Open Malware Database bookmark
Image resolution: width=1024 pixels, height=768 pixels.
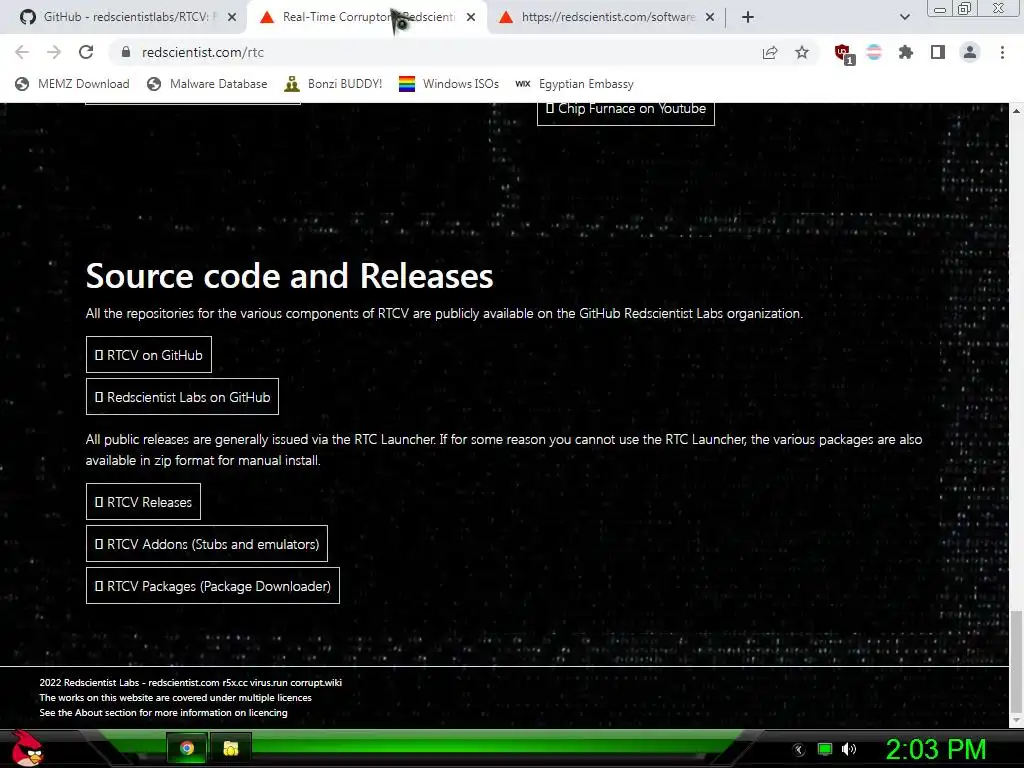(x=208, y=84)
